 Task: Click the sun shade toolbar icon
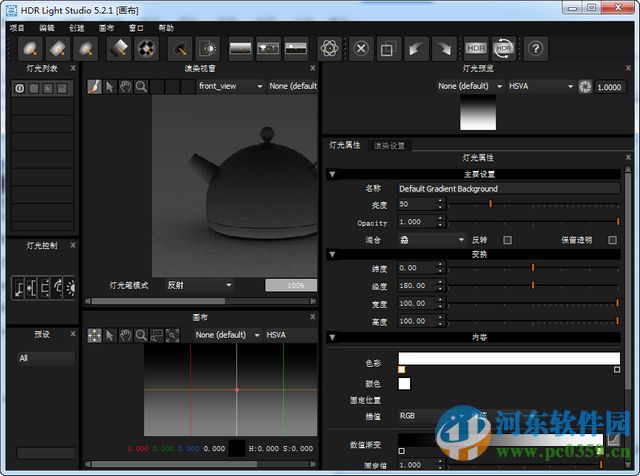[207, 49]
